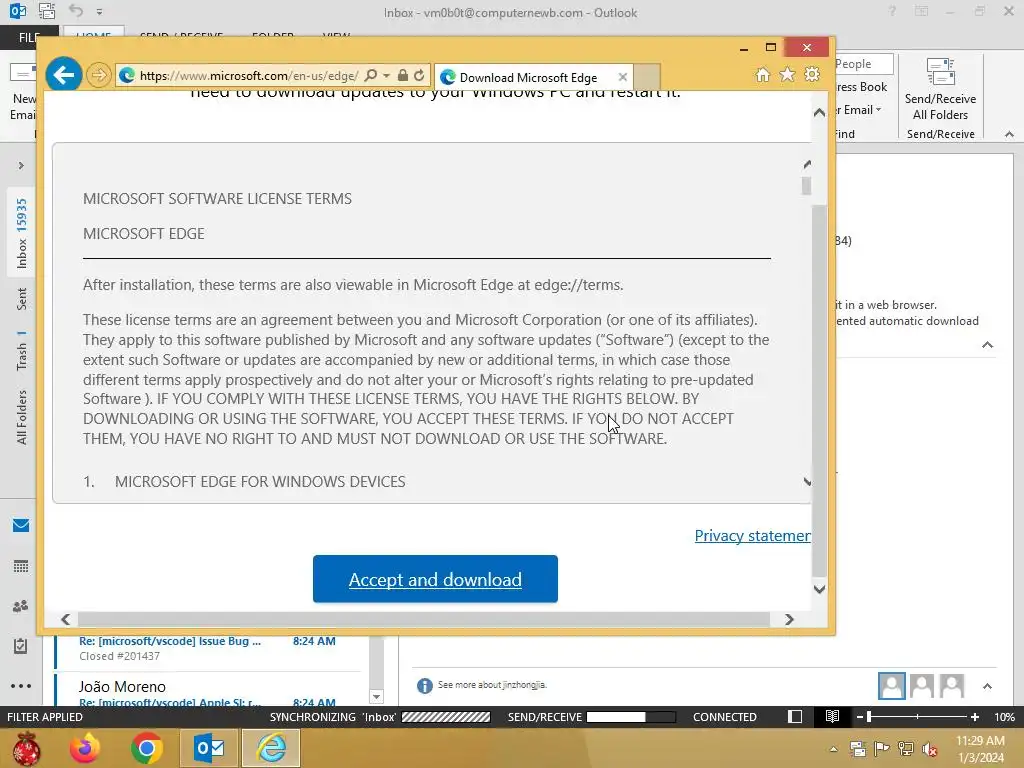Screen dimensions: 1024x768
Task: Click the muted speaker volume tray icon
Action: click(929, 749)
